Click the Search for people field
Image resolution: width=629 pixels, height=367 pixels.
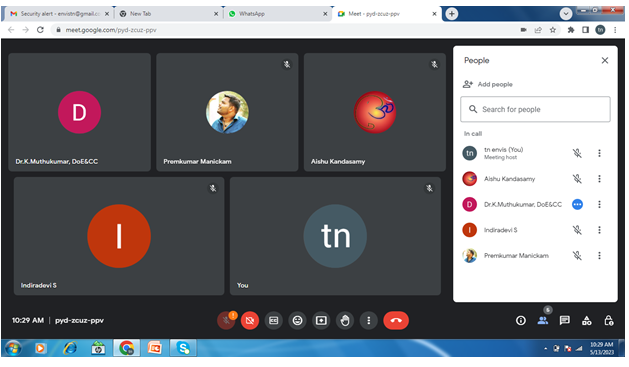tap(536, 109)
